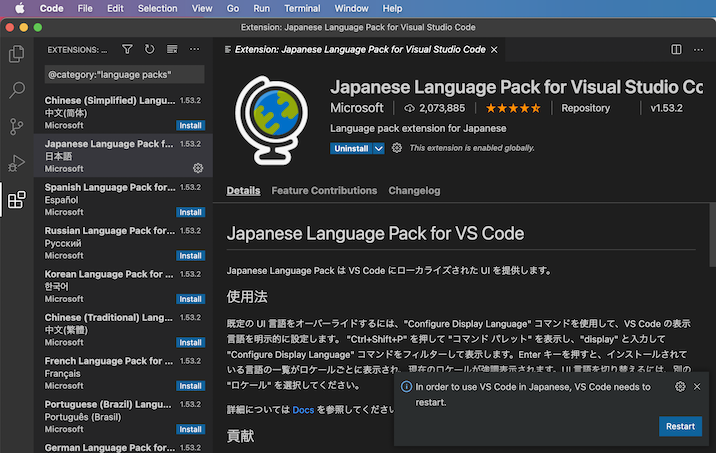The height and width of the screenshot is (453, 716).
Task: Install the Spanish Language Pack
Action: coord(190,212)
